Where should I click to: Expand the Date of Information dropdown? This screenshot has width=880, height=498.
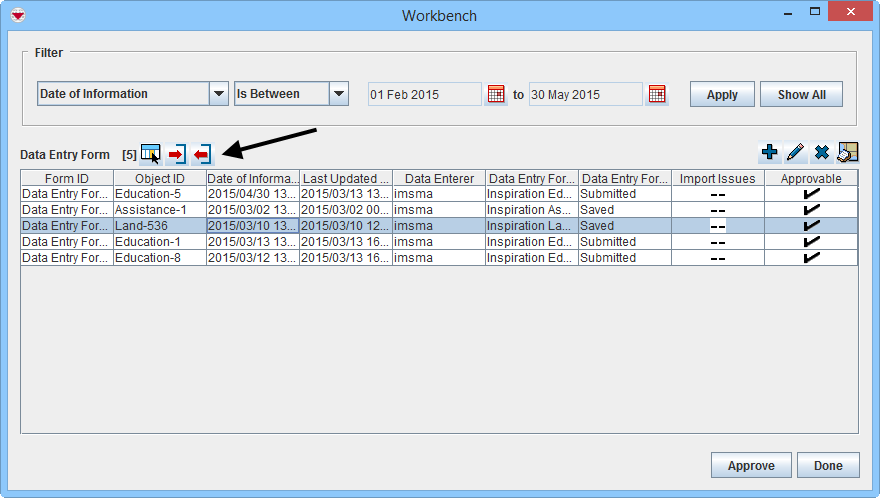(219, 94)
